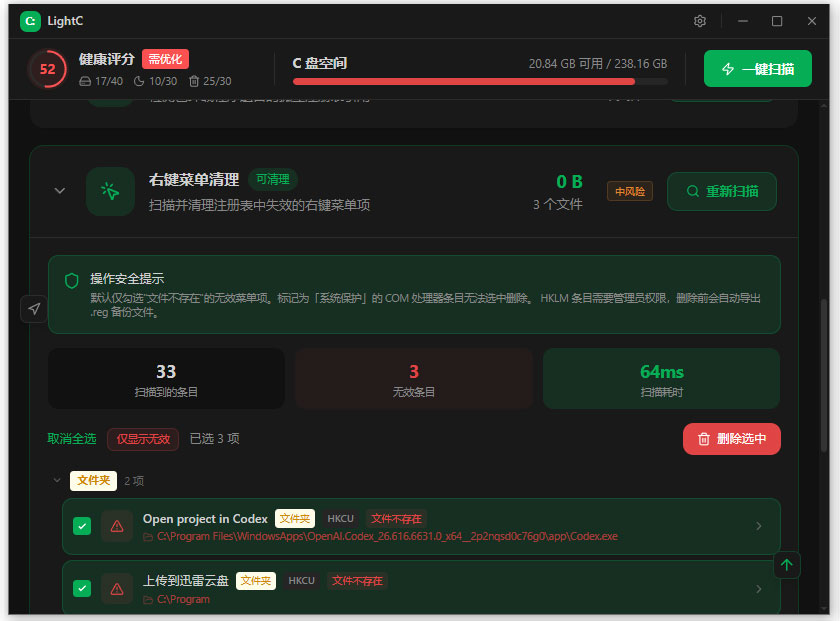Click the folder icon before Codex.exe path
This screenshot has width=840, height=621.
pos(148,537)
